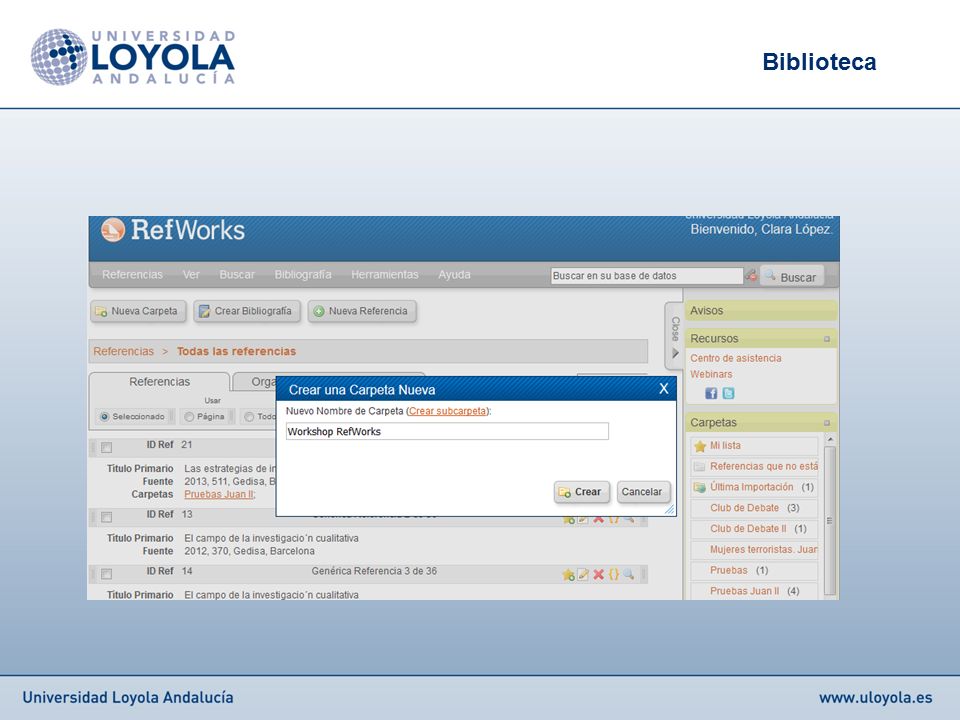
Task: View reference 14 with magnifier icon
Action: [x=628, y=574]
